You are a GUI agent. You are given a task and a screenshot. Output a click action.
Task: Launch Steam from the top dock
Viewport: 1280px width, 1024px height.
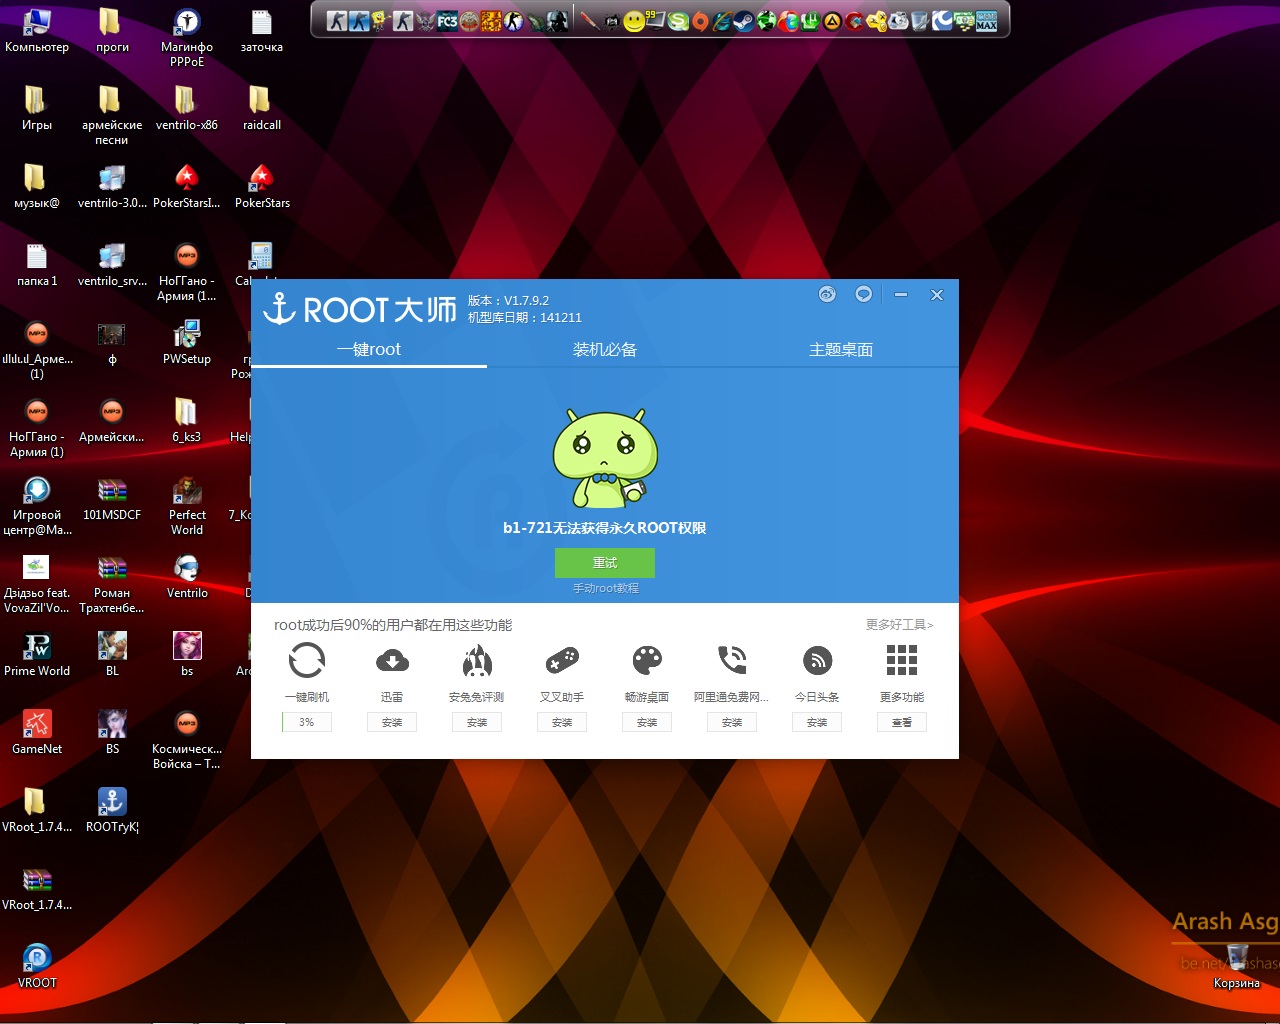tap(743, 21)
